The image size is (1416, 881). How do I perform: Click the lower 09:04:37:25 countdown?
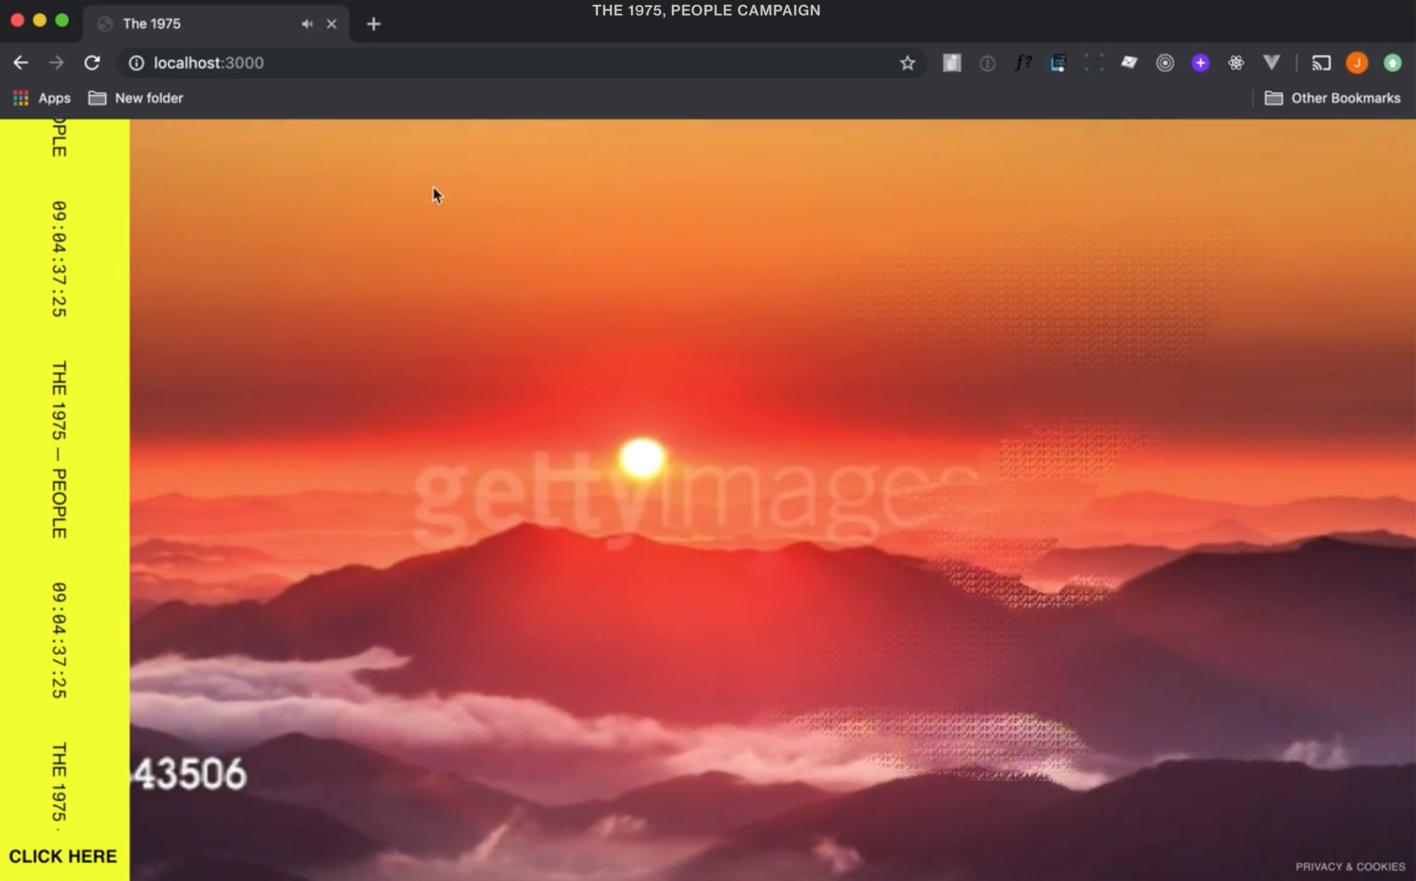pyautogui.click(x=59, y=640)
